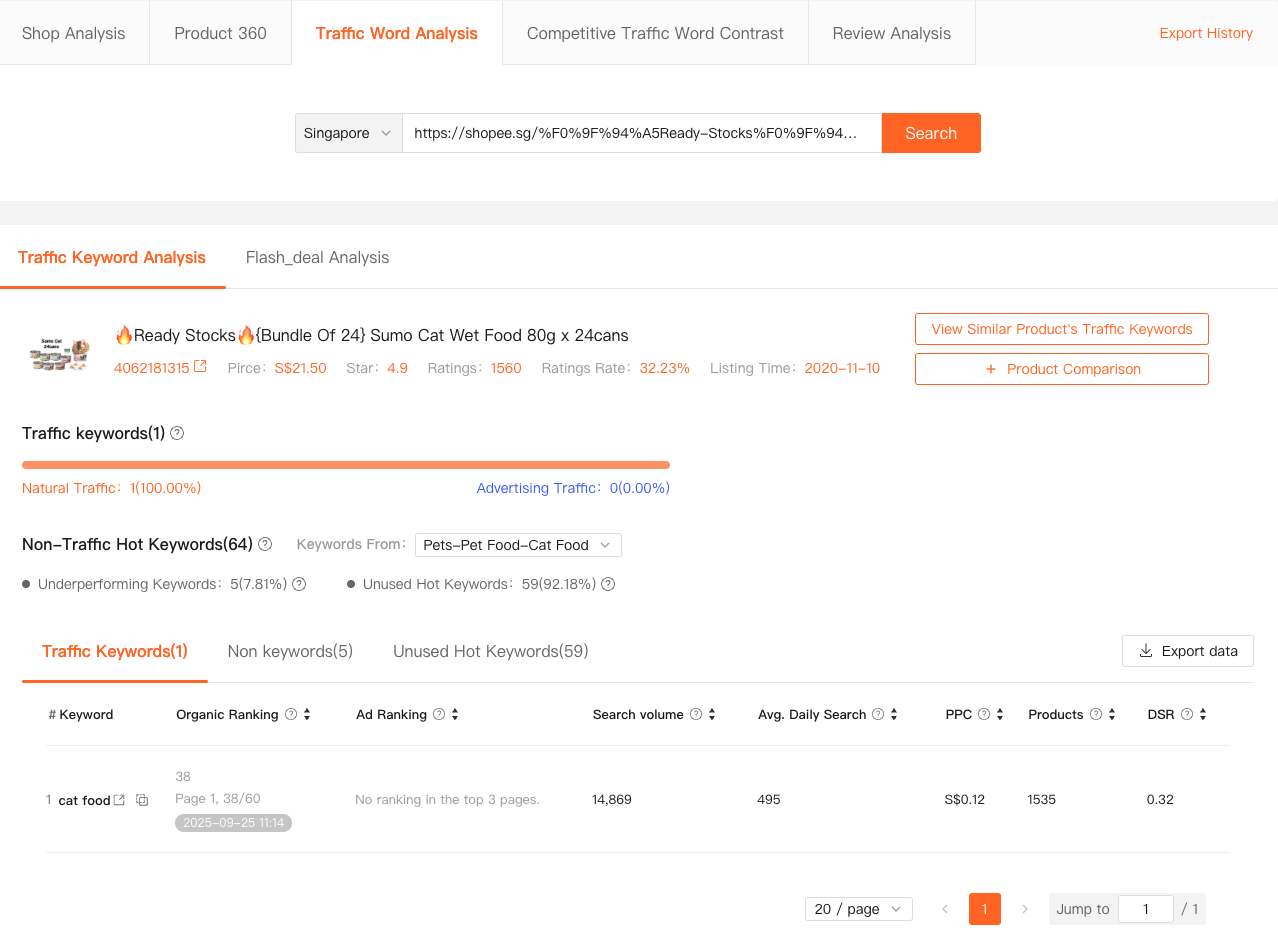Open cat food keyword external link icon
The height and width of the screenshot is (951, 1278).
[120, 800]
